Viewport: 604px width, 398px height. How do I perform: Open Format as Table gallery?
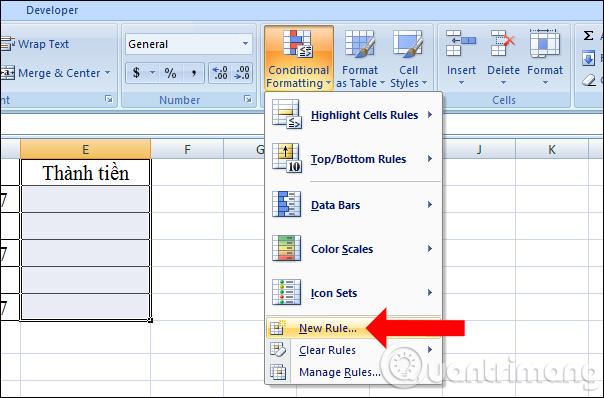pos(360,58)
